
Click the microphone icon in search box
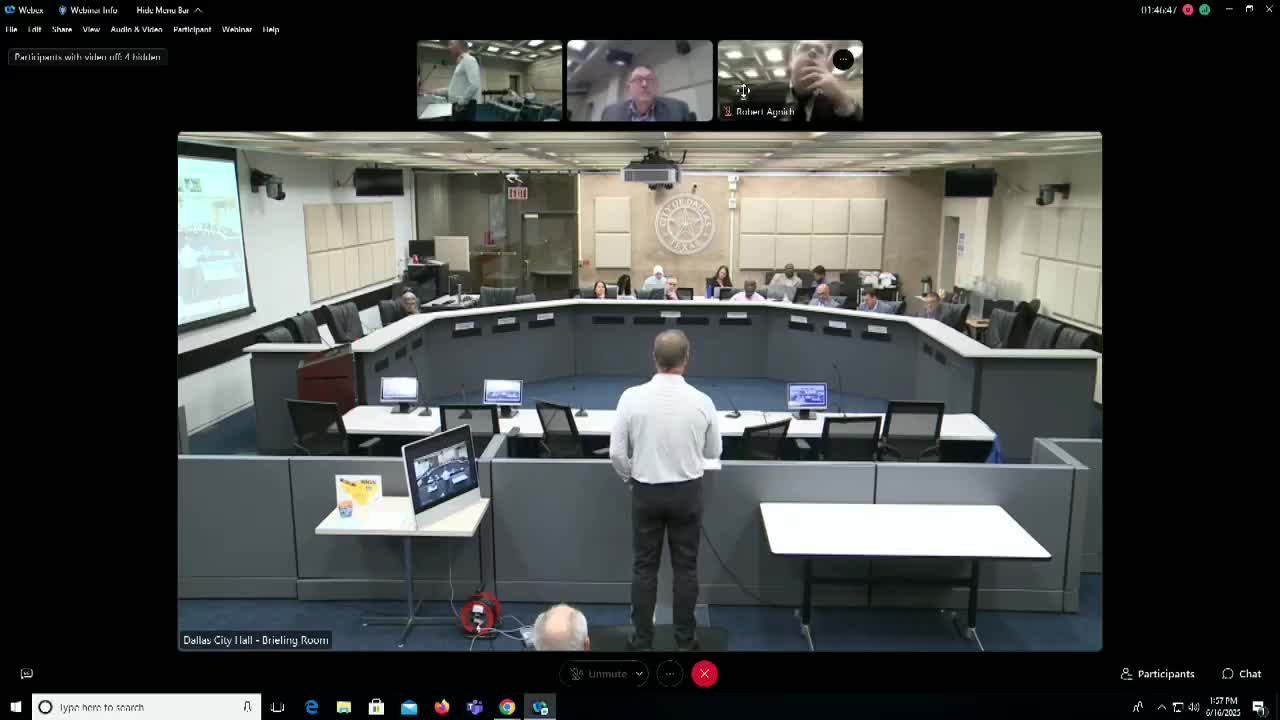[247, 707]
